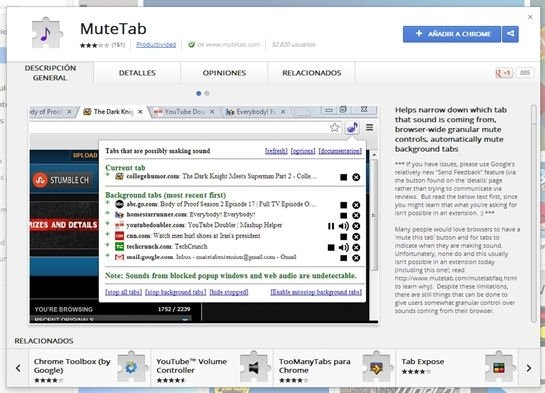The image size is (545, 393).
Task: Stop the cnn.com row
Action: [x=343, y=237]
